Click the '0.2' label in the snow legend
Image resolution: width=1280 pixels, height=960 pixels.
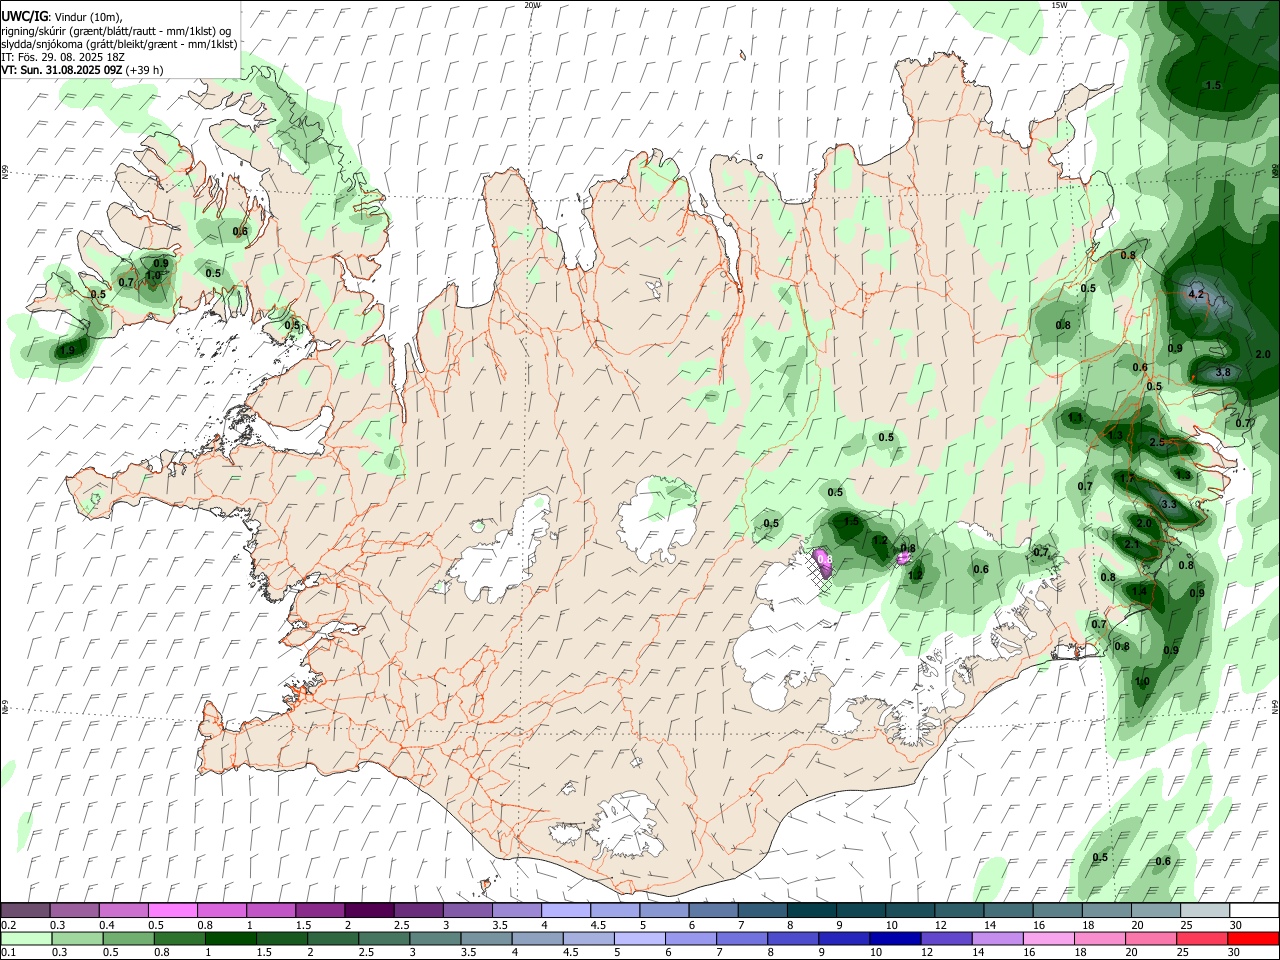(8, 925)
